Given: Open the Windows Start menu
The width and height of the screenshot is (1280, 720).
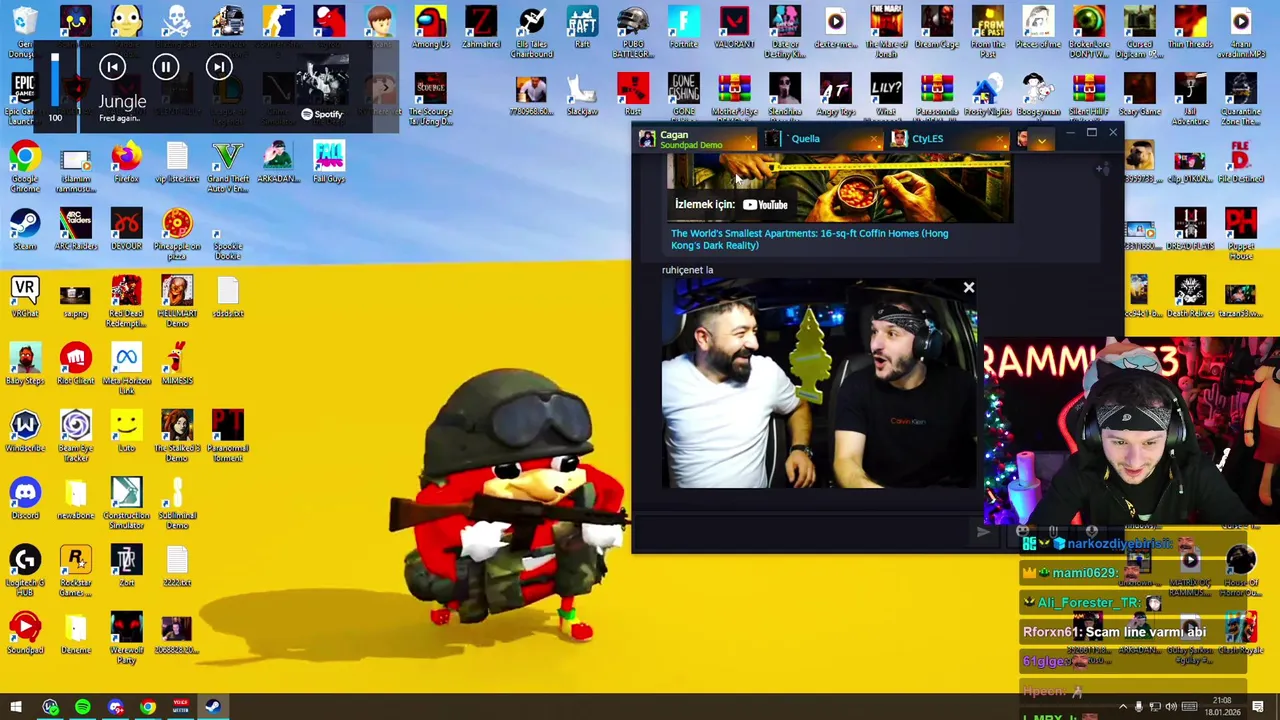Looking at the screenshot, I should tap(16, 707).
